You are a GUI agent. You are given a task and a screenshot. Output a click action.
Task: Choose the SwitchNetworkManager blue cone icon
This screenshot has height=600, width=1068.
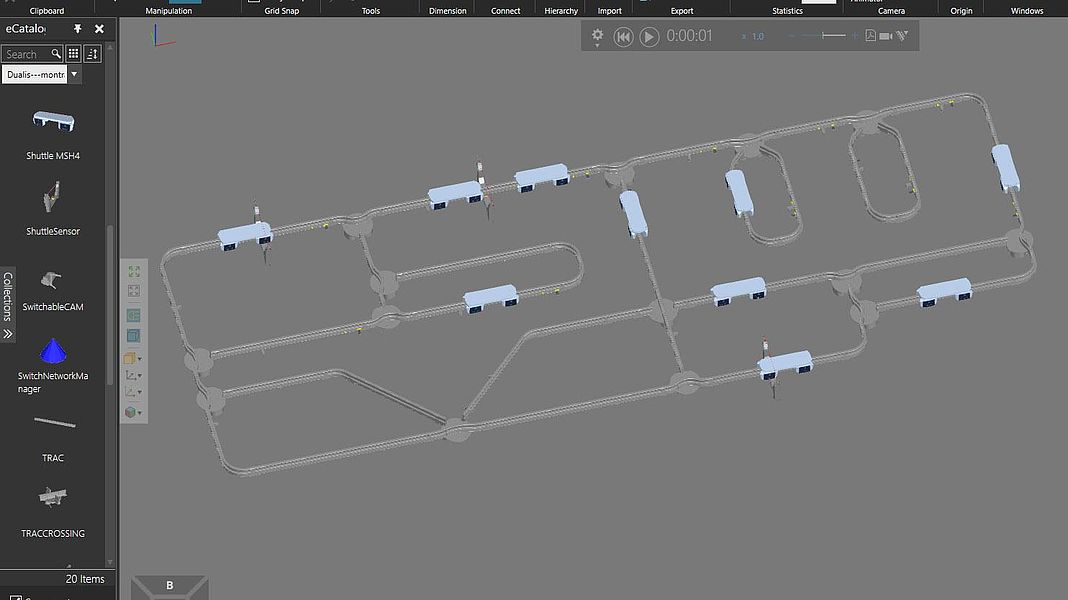tap(53, 351)
